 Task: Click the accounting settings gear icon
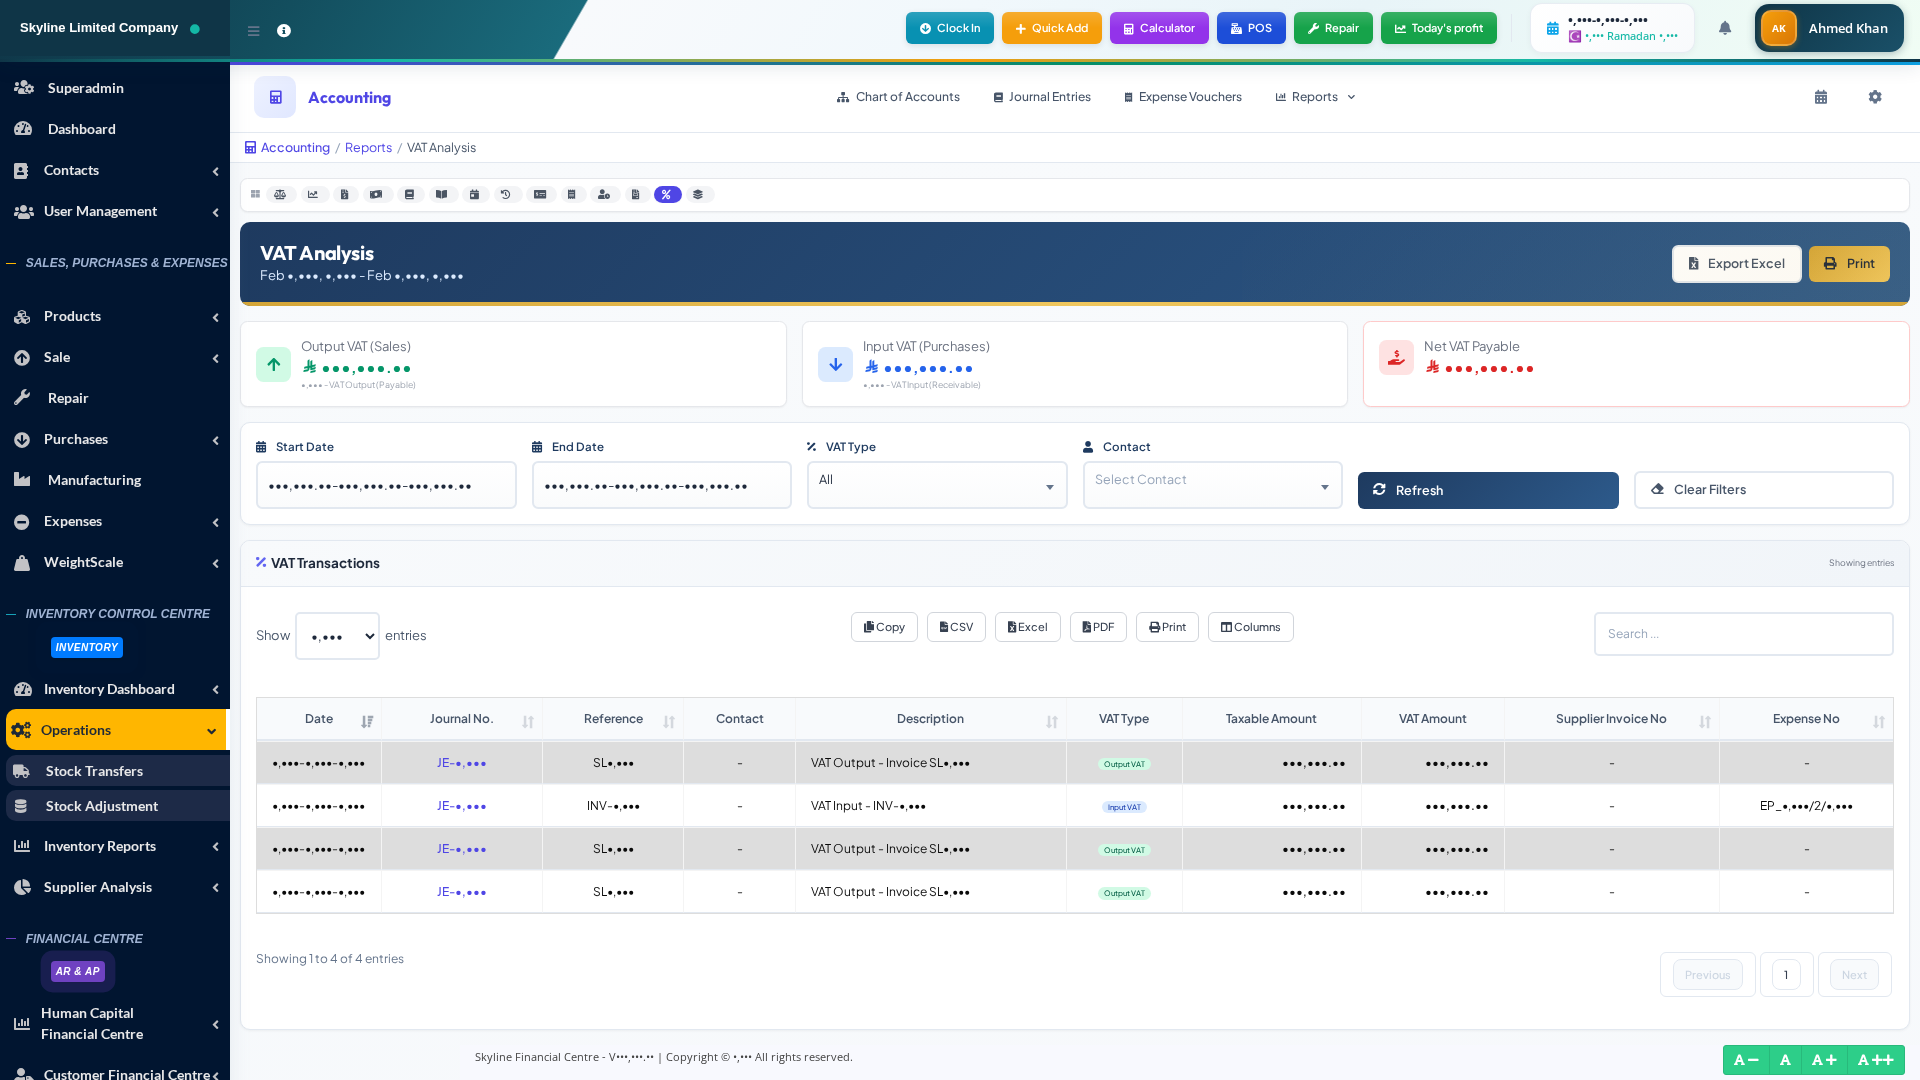(1875, 97)
